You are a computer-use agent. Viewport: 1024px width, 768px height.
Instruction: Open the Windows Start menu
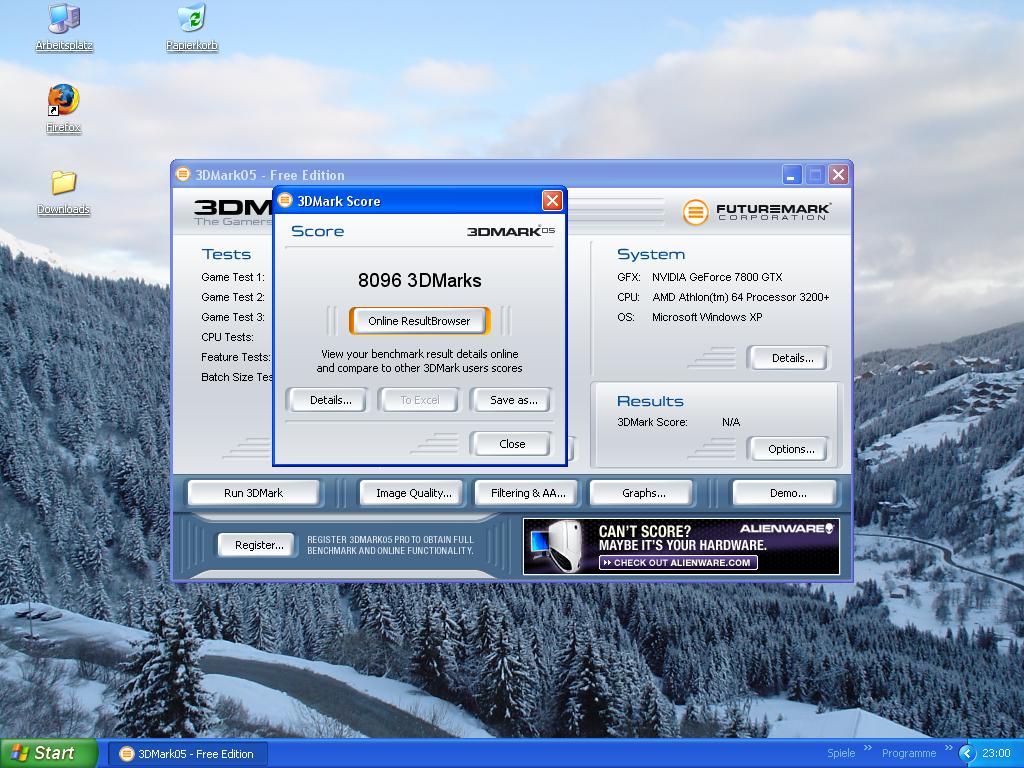(x=47, y=753)
